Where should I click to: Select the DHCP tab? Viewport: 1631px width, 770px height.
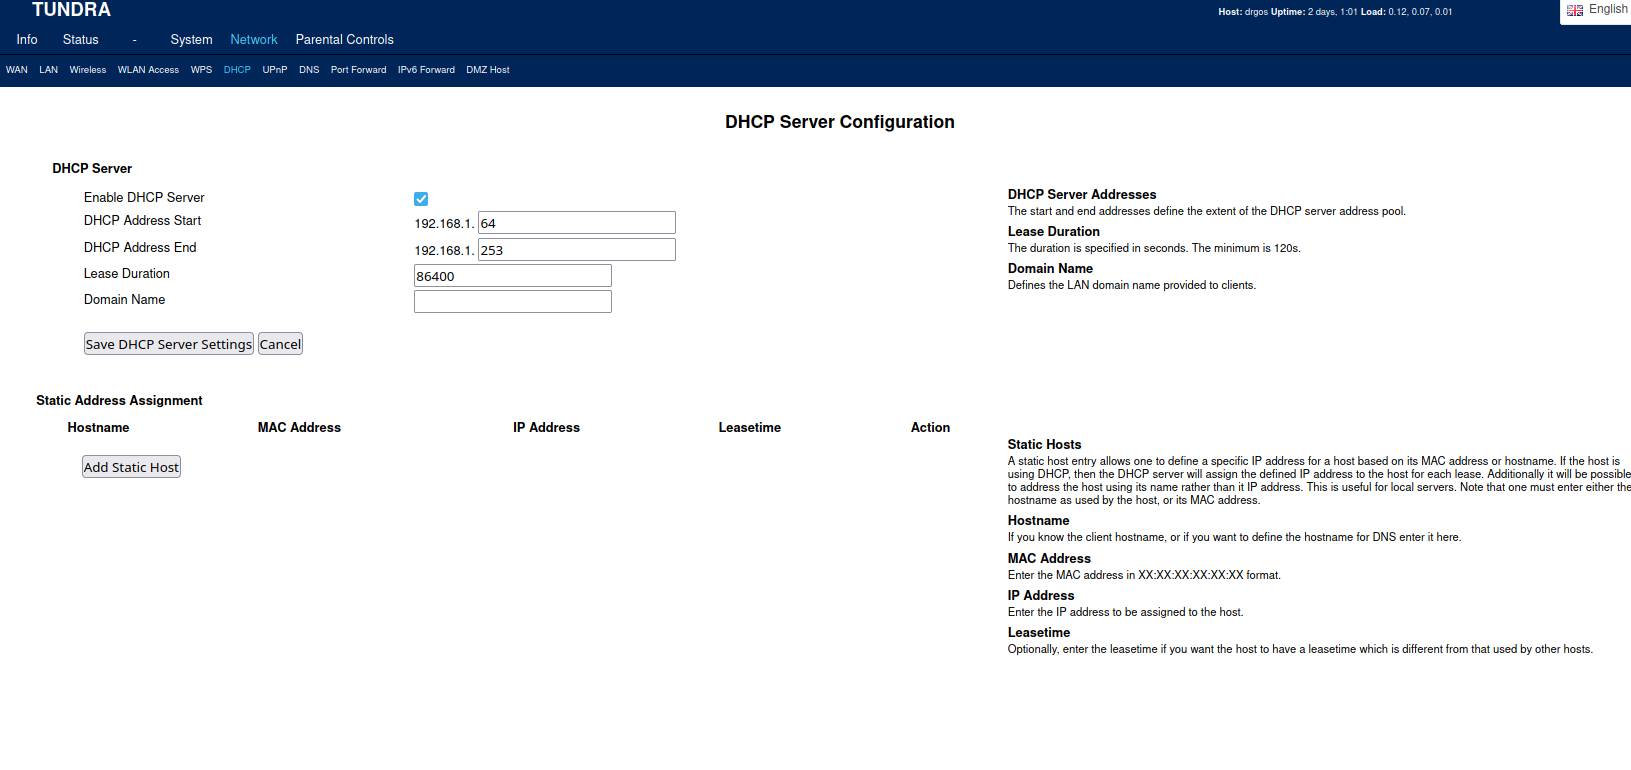[x=237, y=70]
